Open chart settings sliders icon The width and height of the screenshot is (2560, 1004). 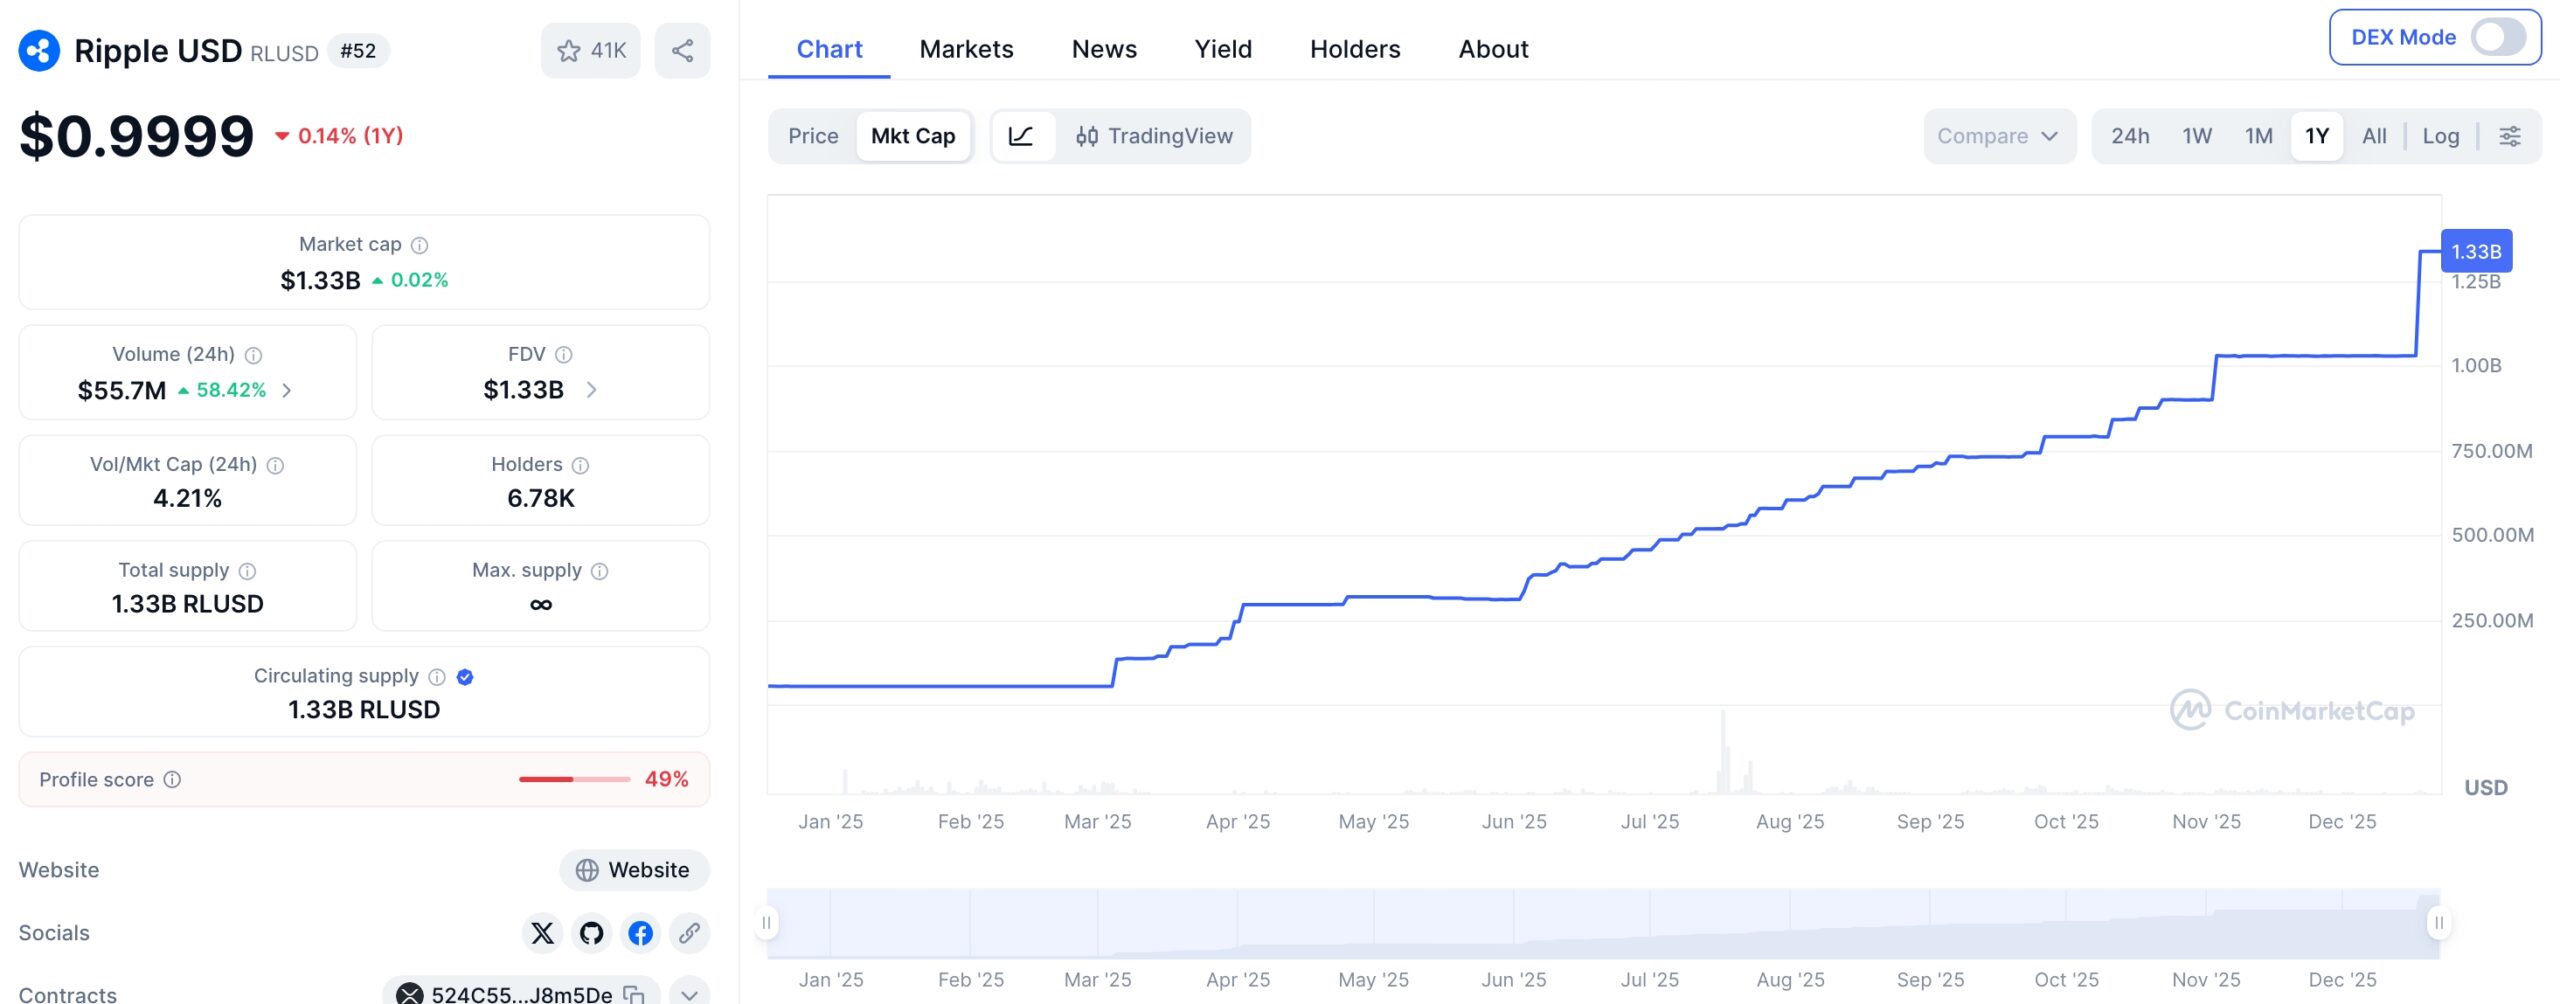click(x=2510, y=136)
